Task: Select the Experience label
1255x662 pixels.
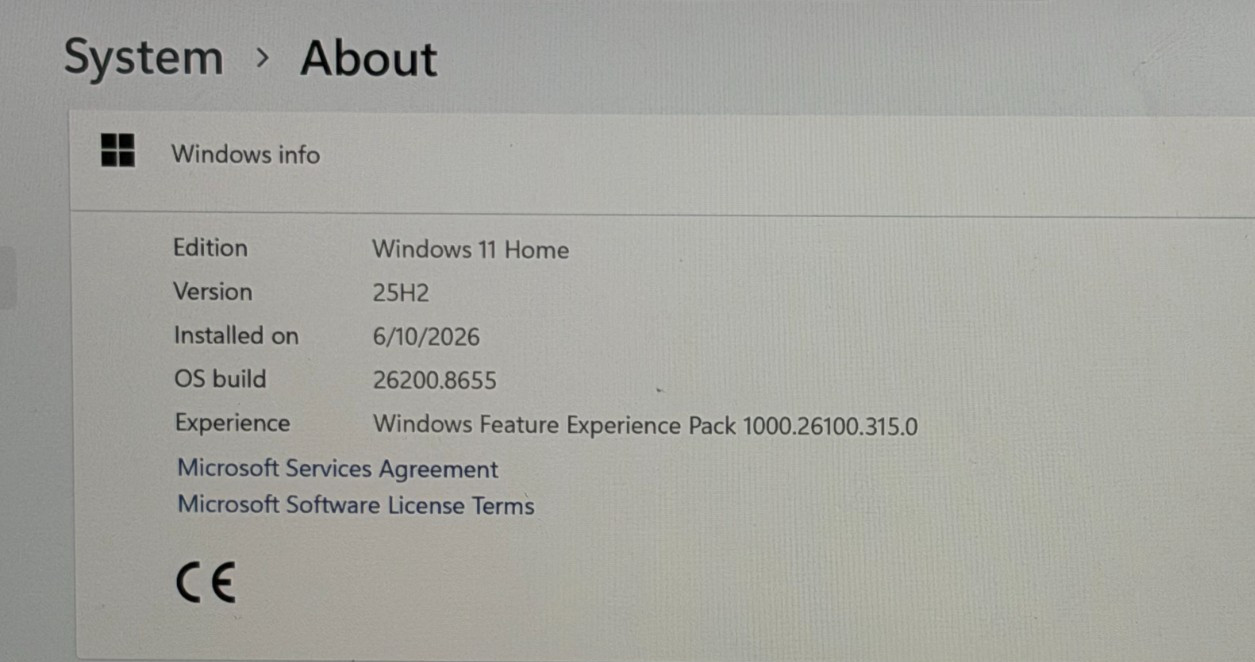Action: pos(232,423)
